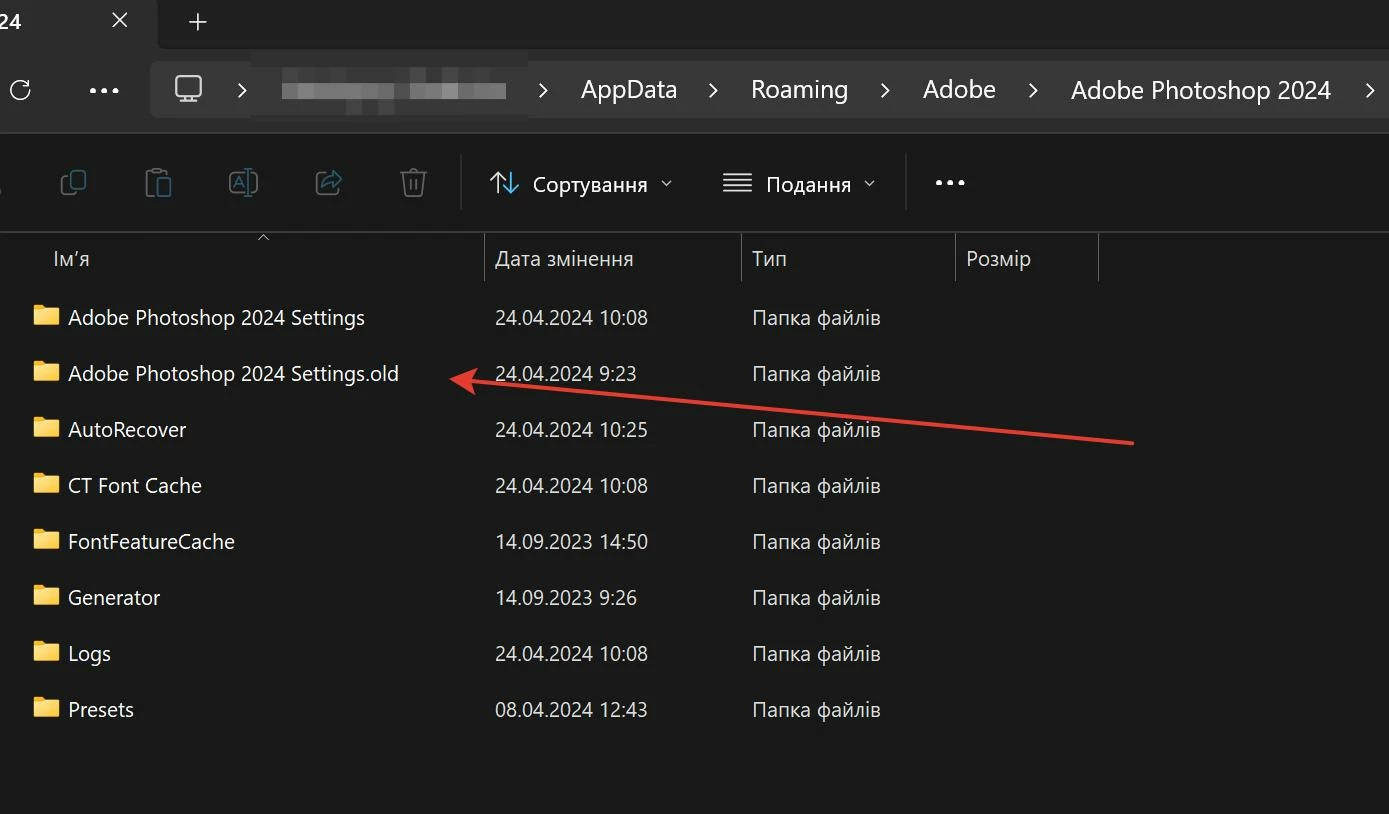The image size is (1389, 814).
Task: Close the current File Explorer tab
Action: point(119,20)
